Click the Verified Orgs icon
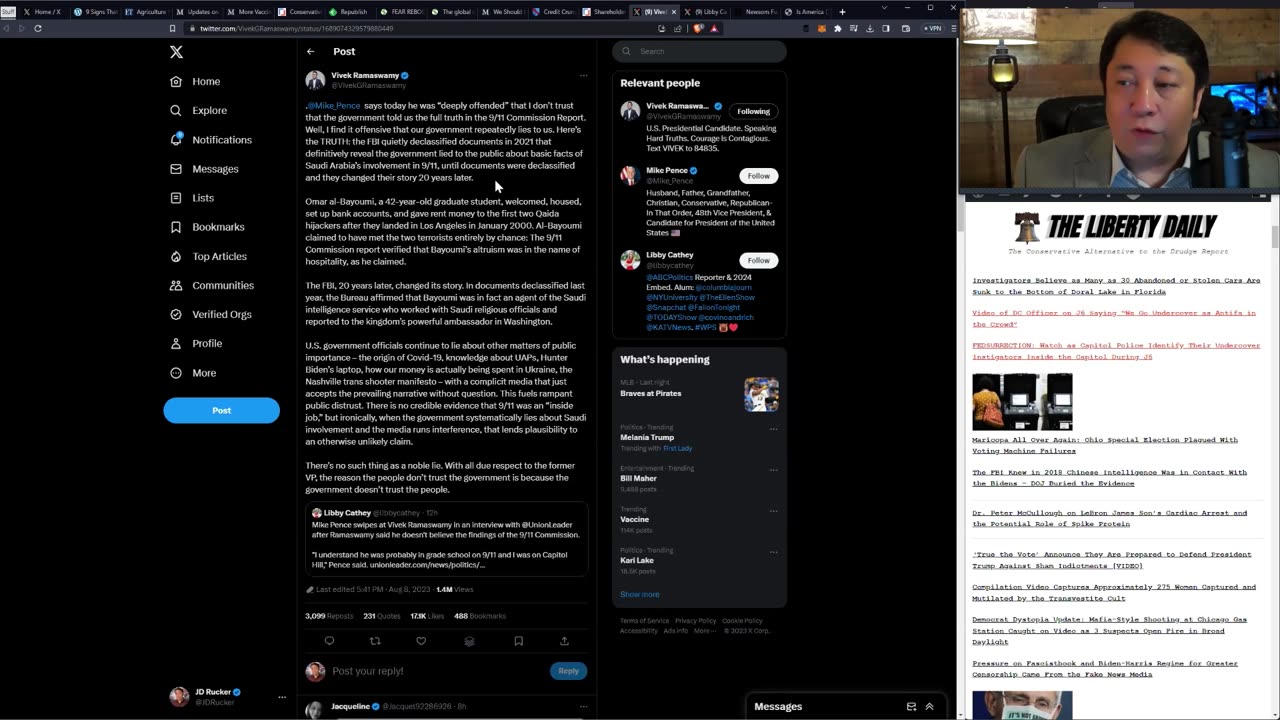Viewport: 1280px width, 720px height. [176, 314]
